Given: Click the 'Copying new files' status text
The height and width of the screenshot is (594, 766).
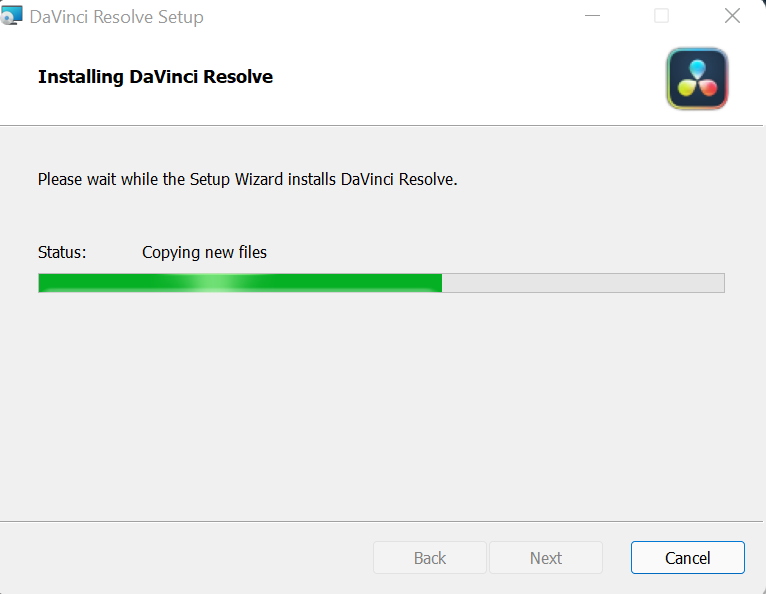Looking at the screenshot, I should point(204,253).
